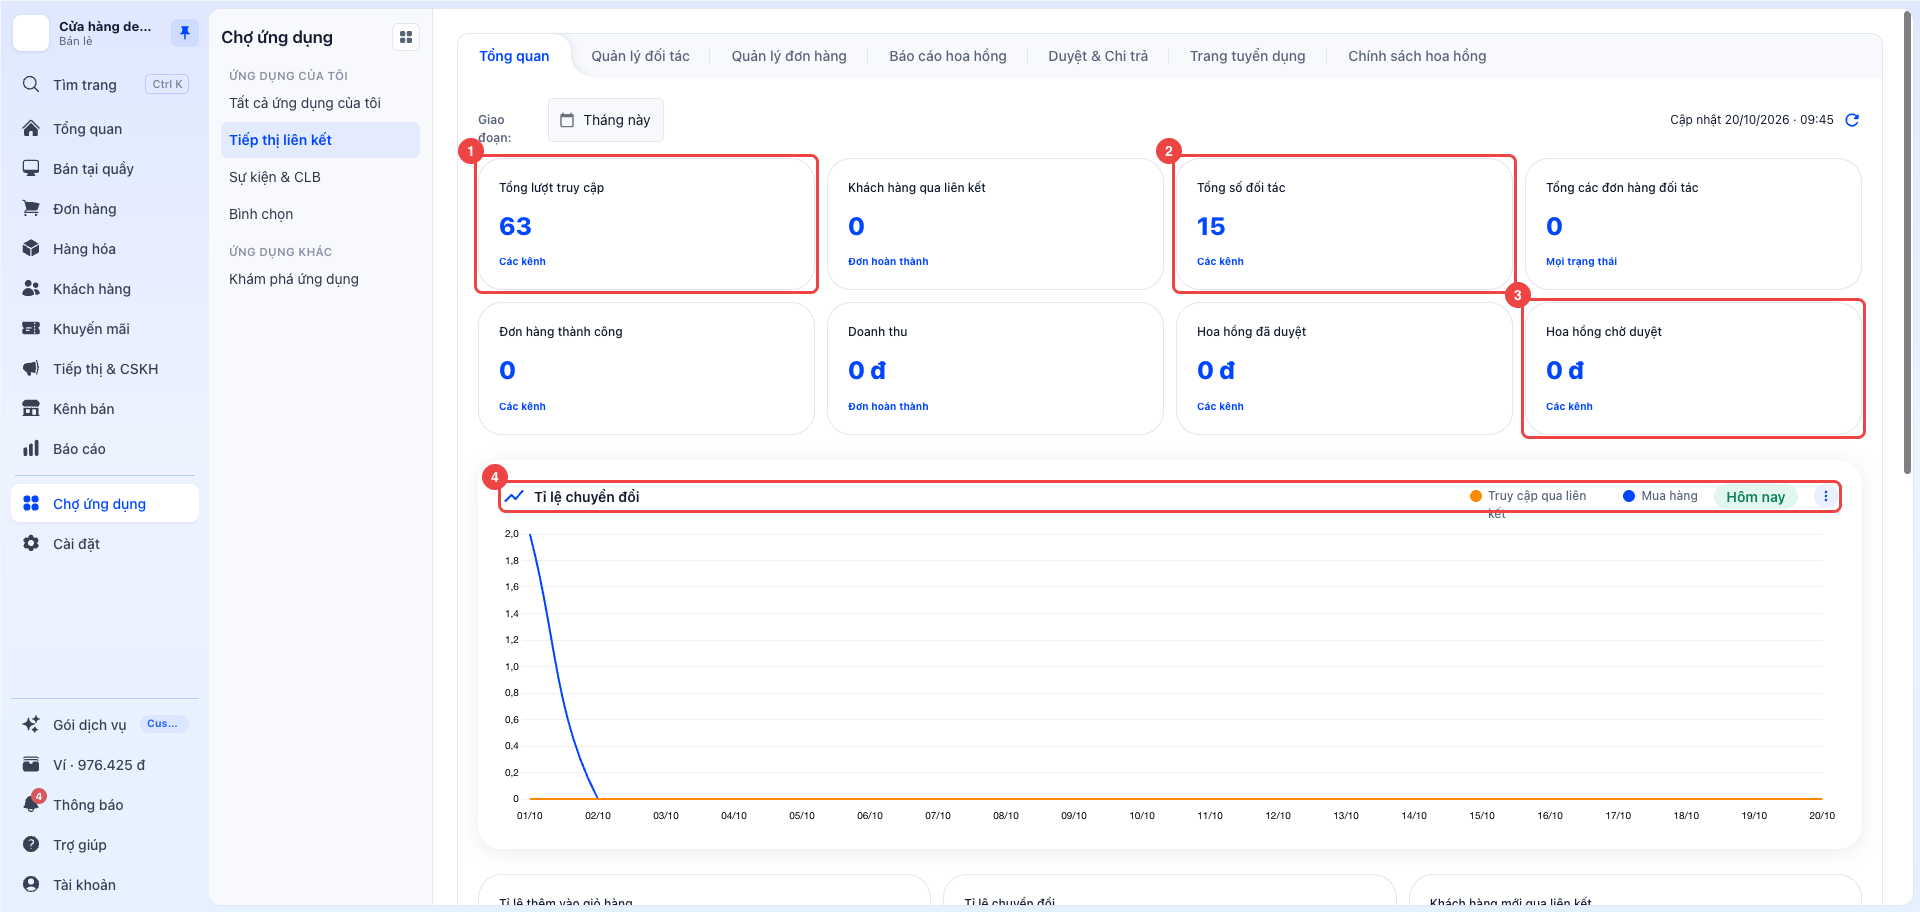Click the search magnifier icon in sidebar
The height and width of the screenshot is (912, 1920).
click(31, 84)
